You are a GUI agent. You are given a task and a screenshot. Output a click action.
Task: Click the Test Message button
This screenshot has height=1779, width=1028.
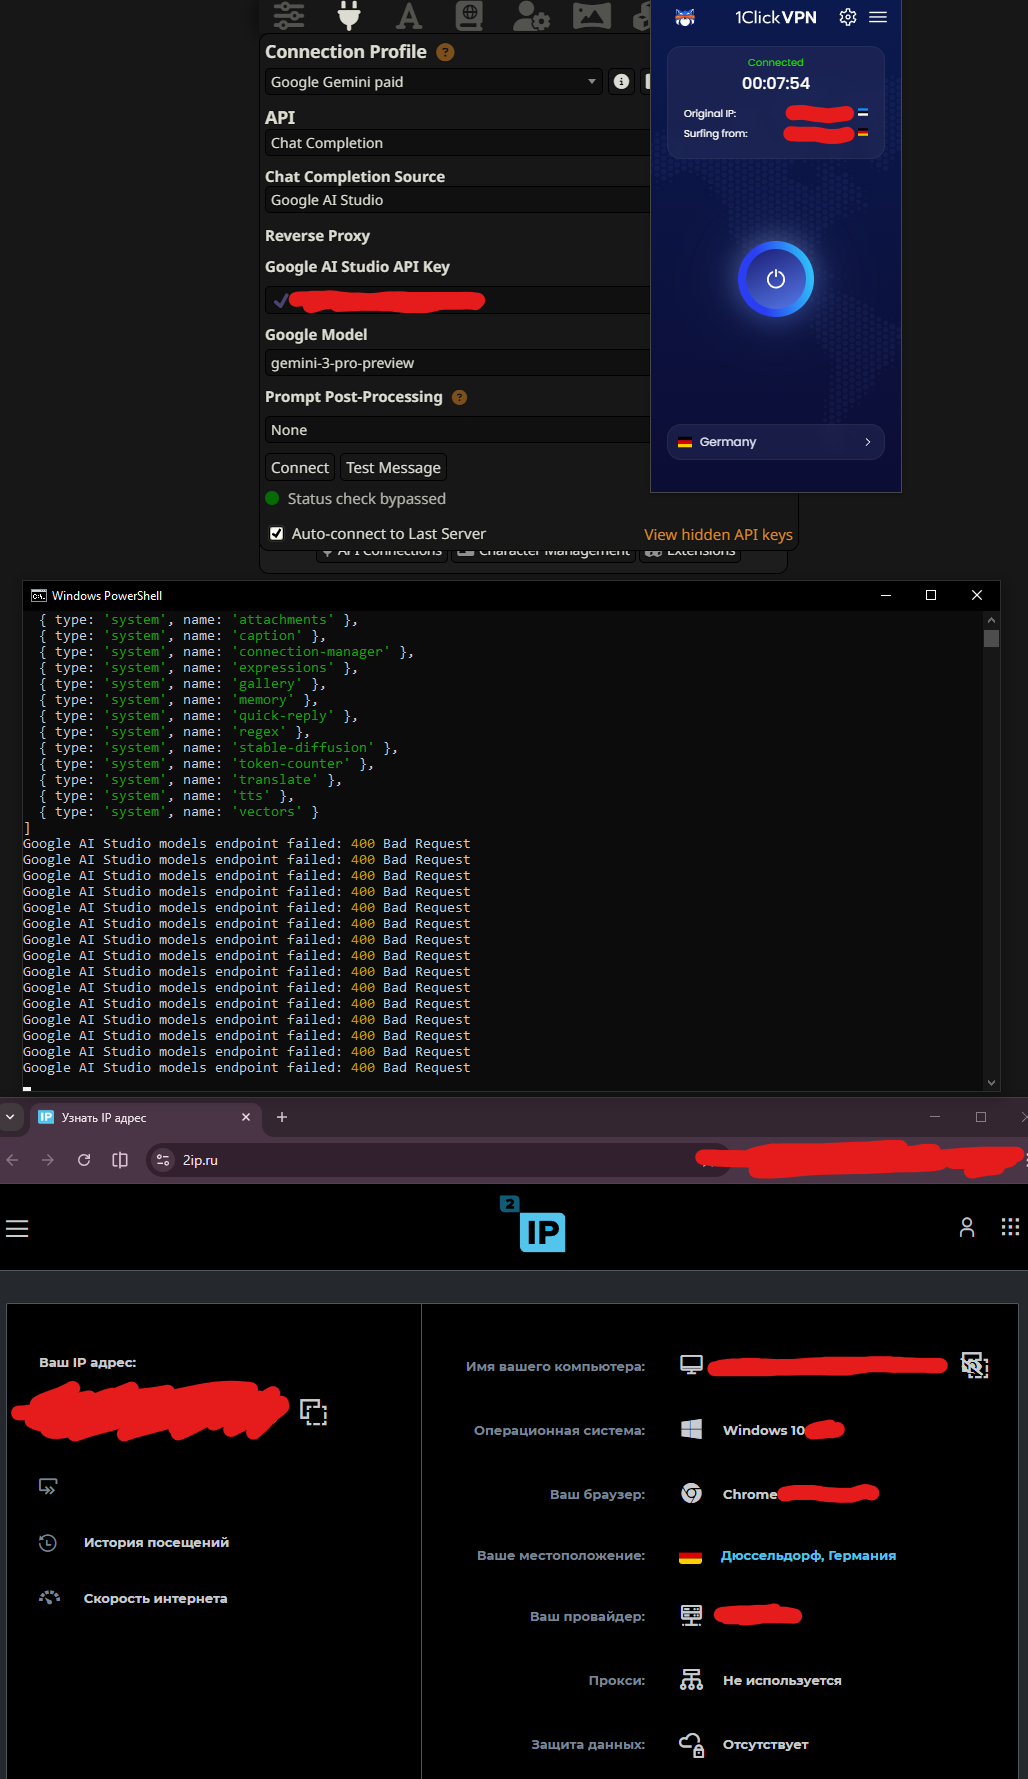393,468
